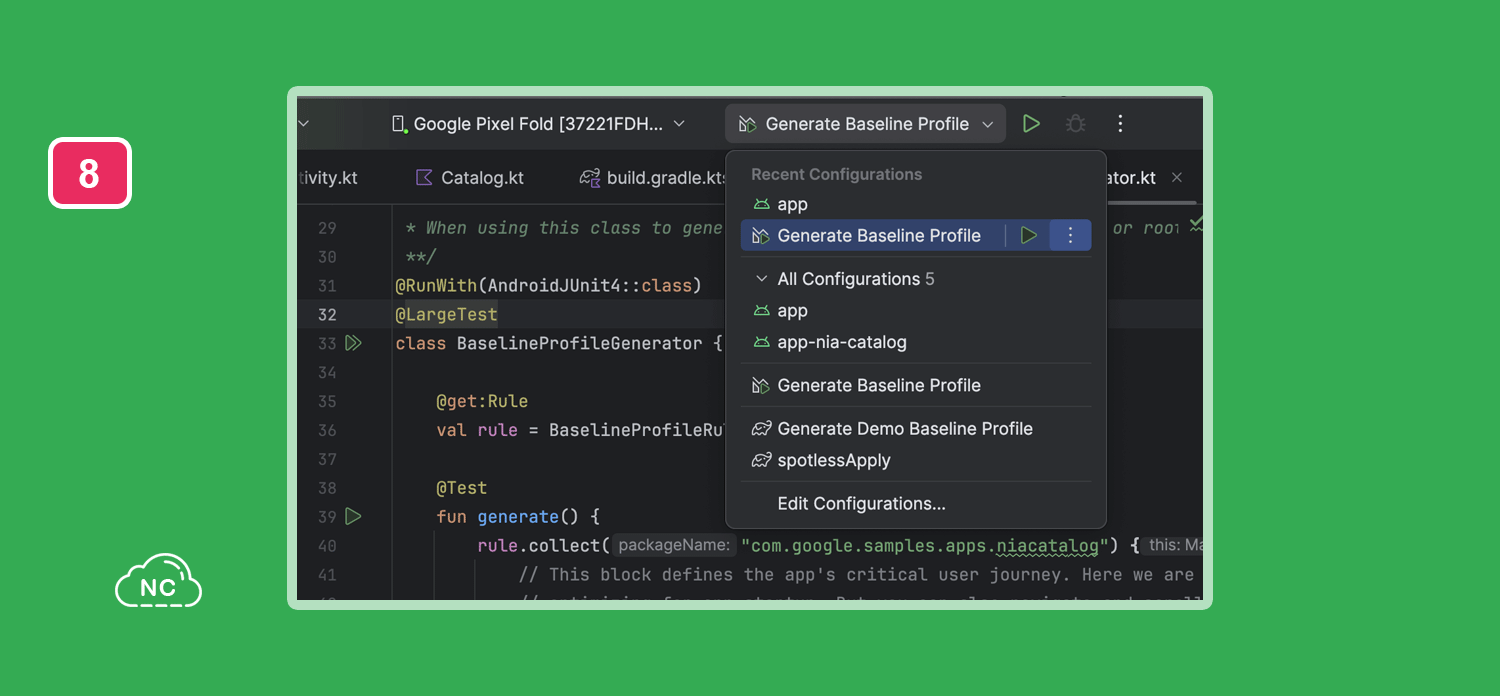Choose Generate Baseline Profile under All Configurations
Image resolution: width=1500 pixels, height=696 pixels.
click(915, 385)
